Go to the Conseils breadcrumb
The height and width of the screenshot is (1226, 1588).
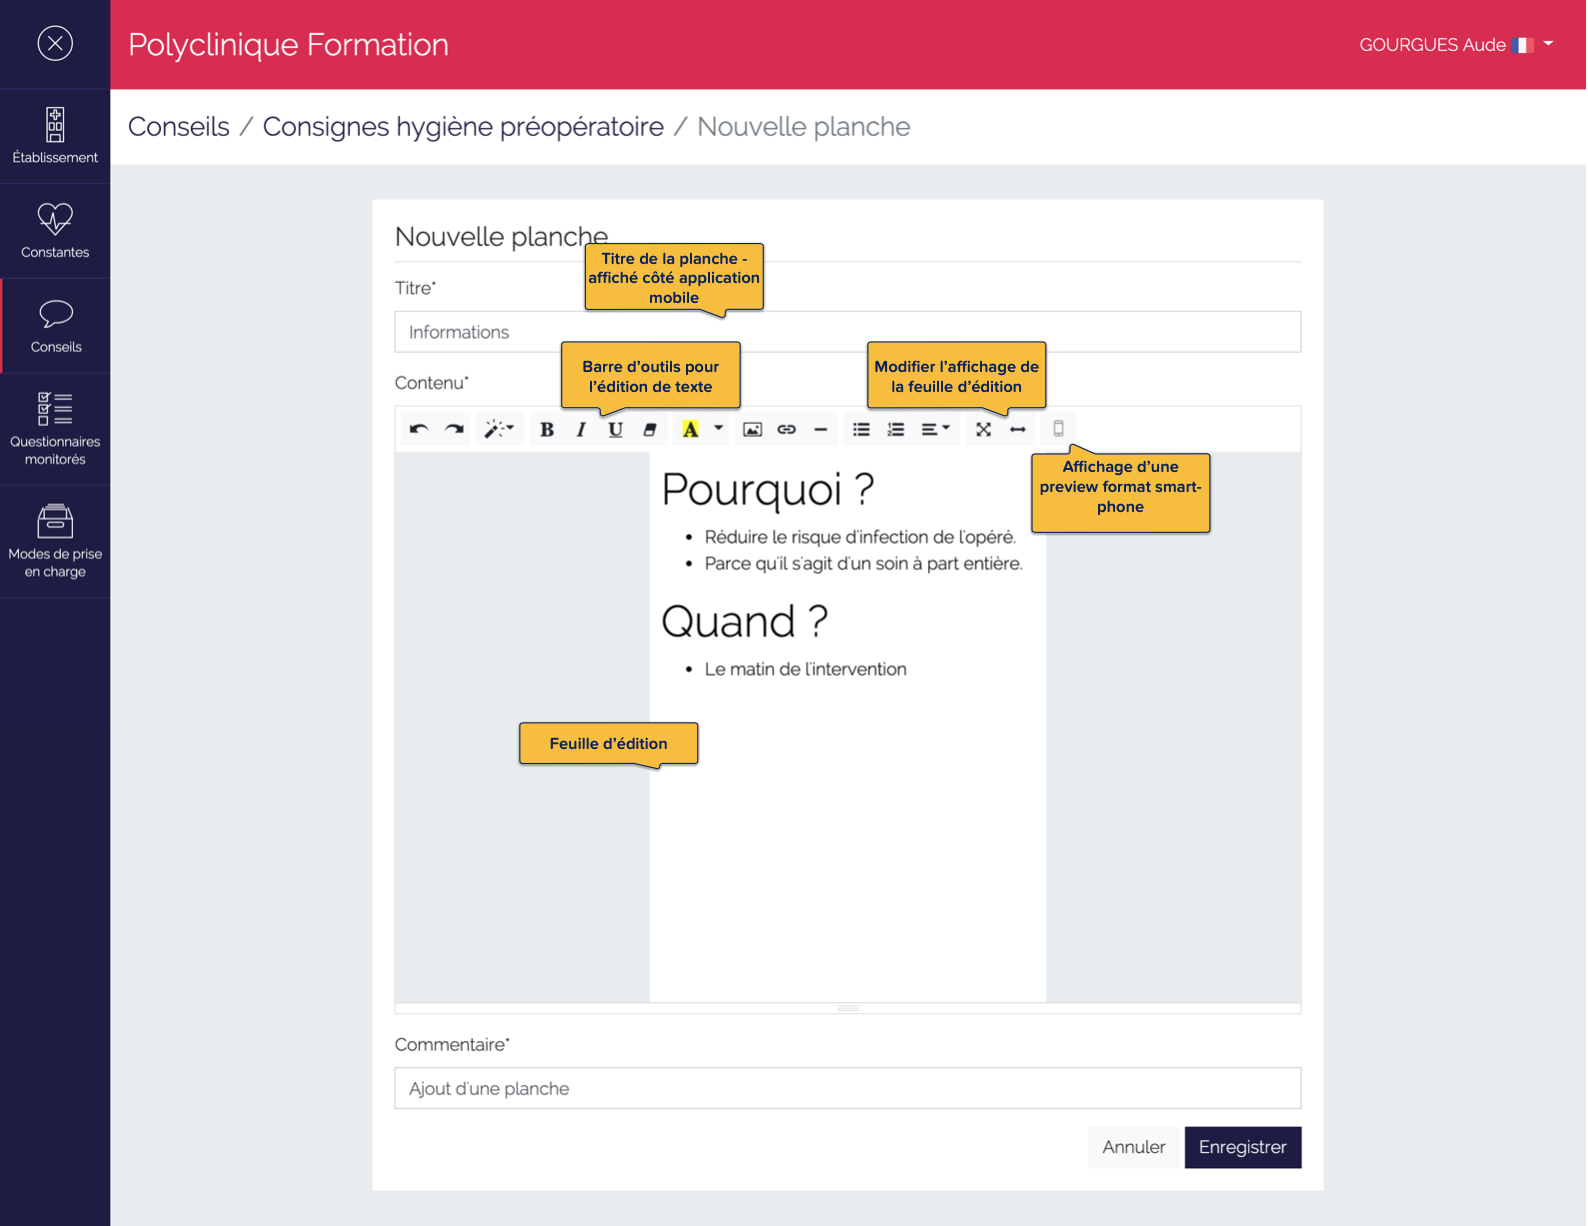pyautogui.click(x=179, y=127)
